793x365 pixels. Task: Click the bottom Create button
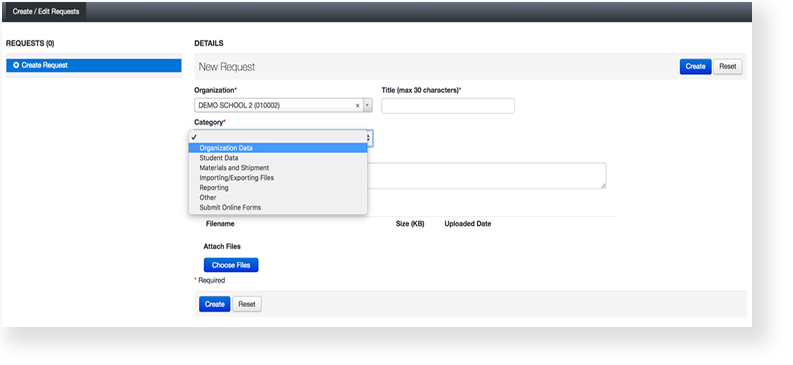click(214, 304)
